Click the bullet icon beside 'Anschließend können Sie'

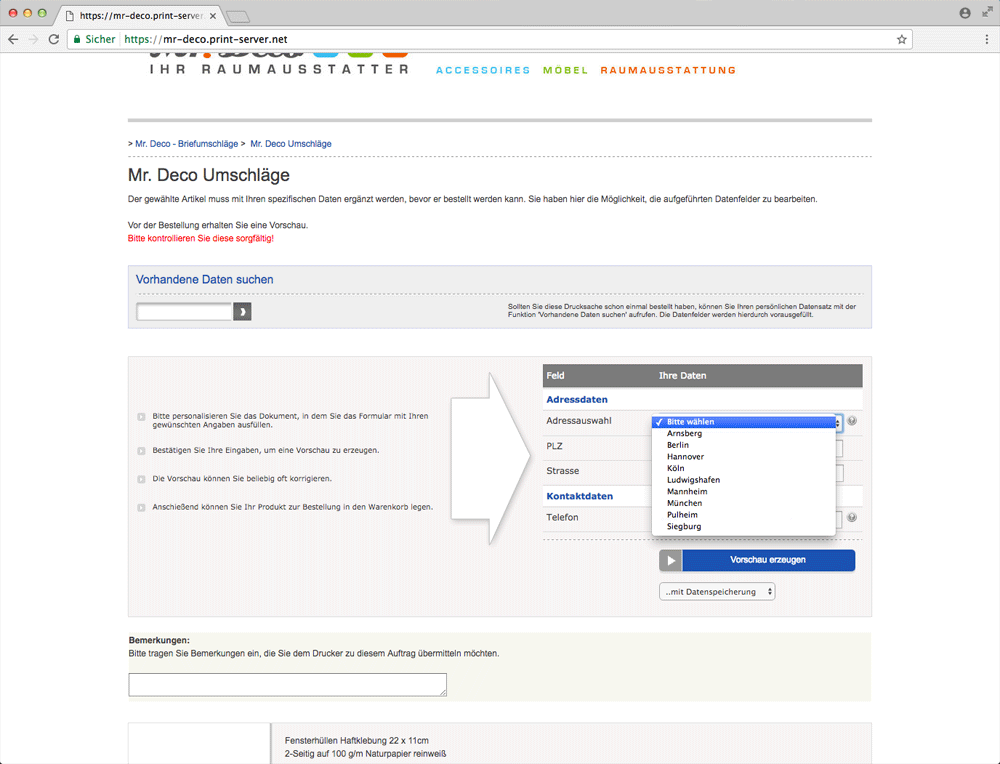[x=142, y=508]
